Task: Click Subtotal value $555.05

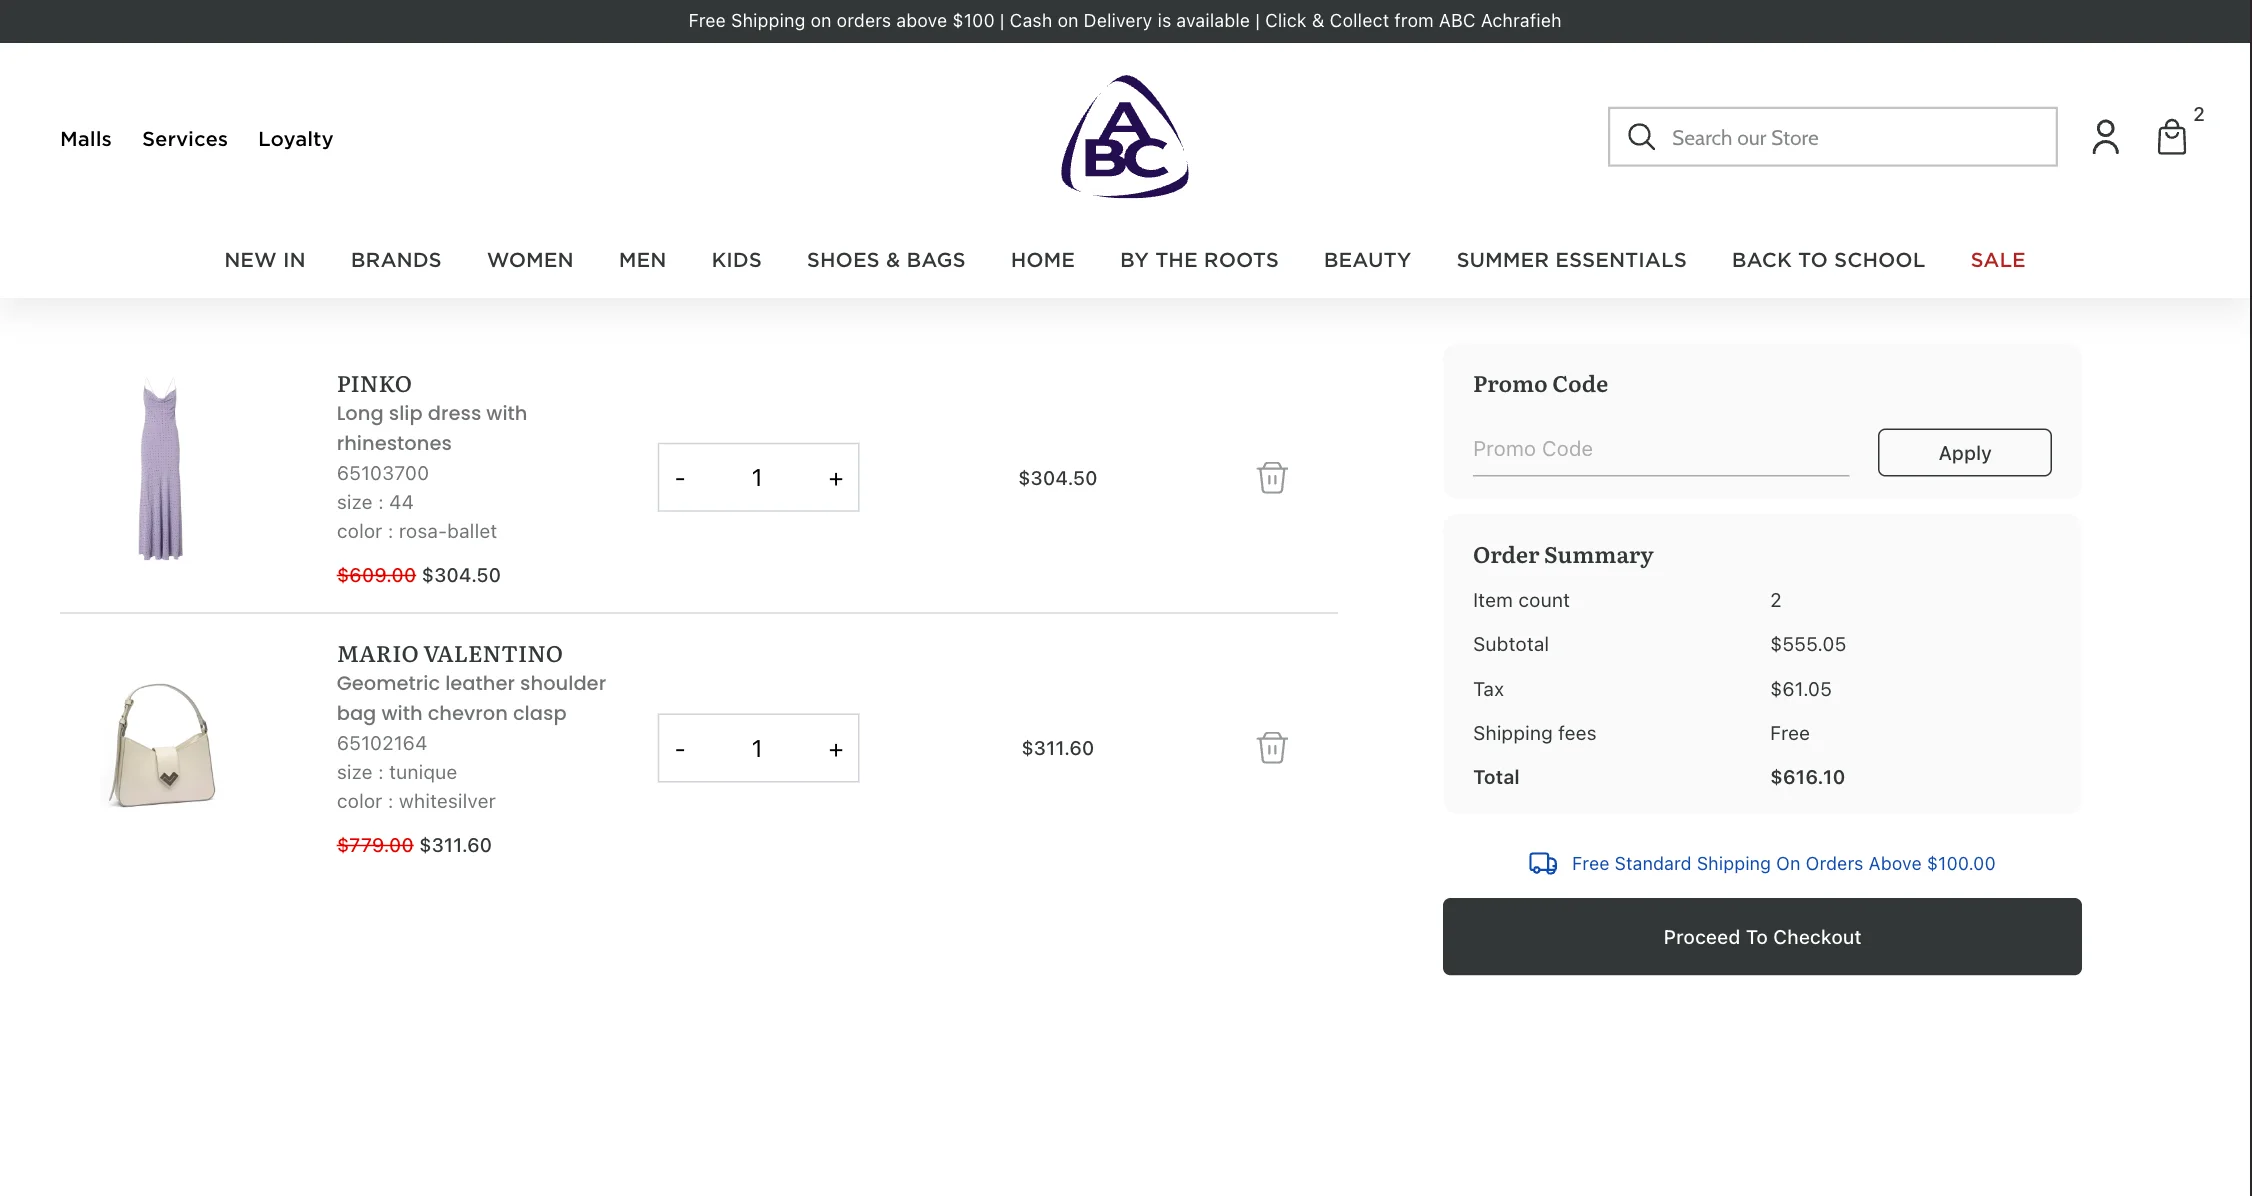Action: point(1808,644)
